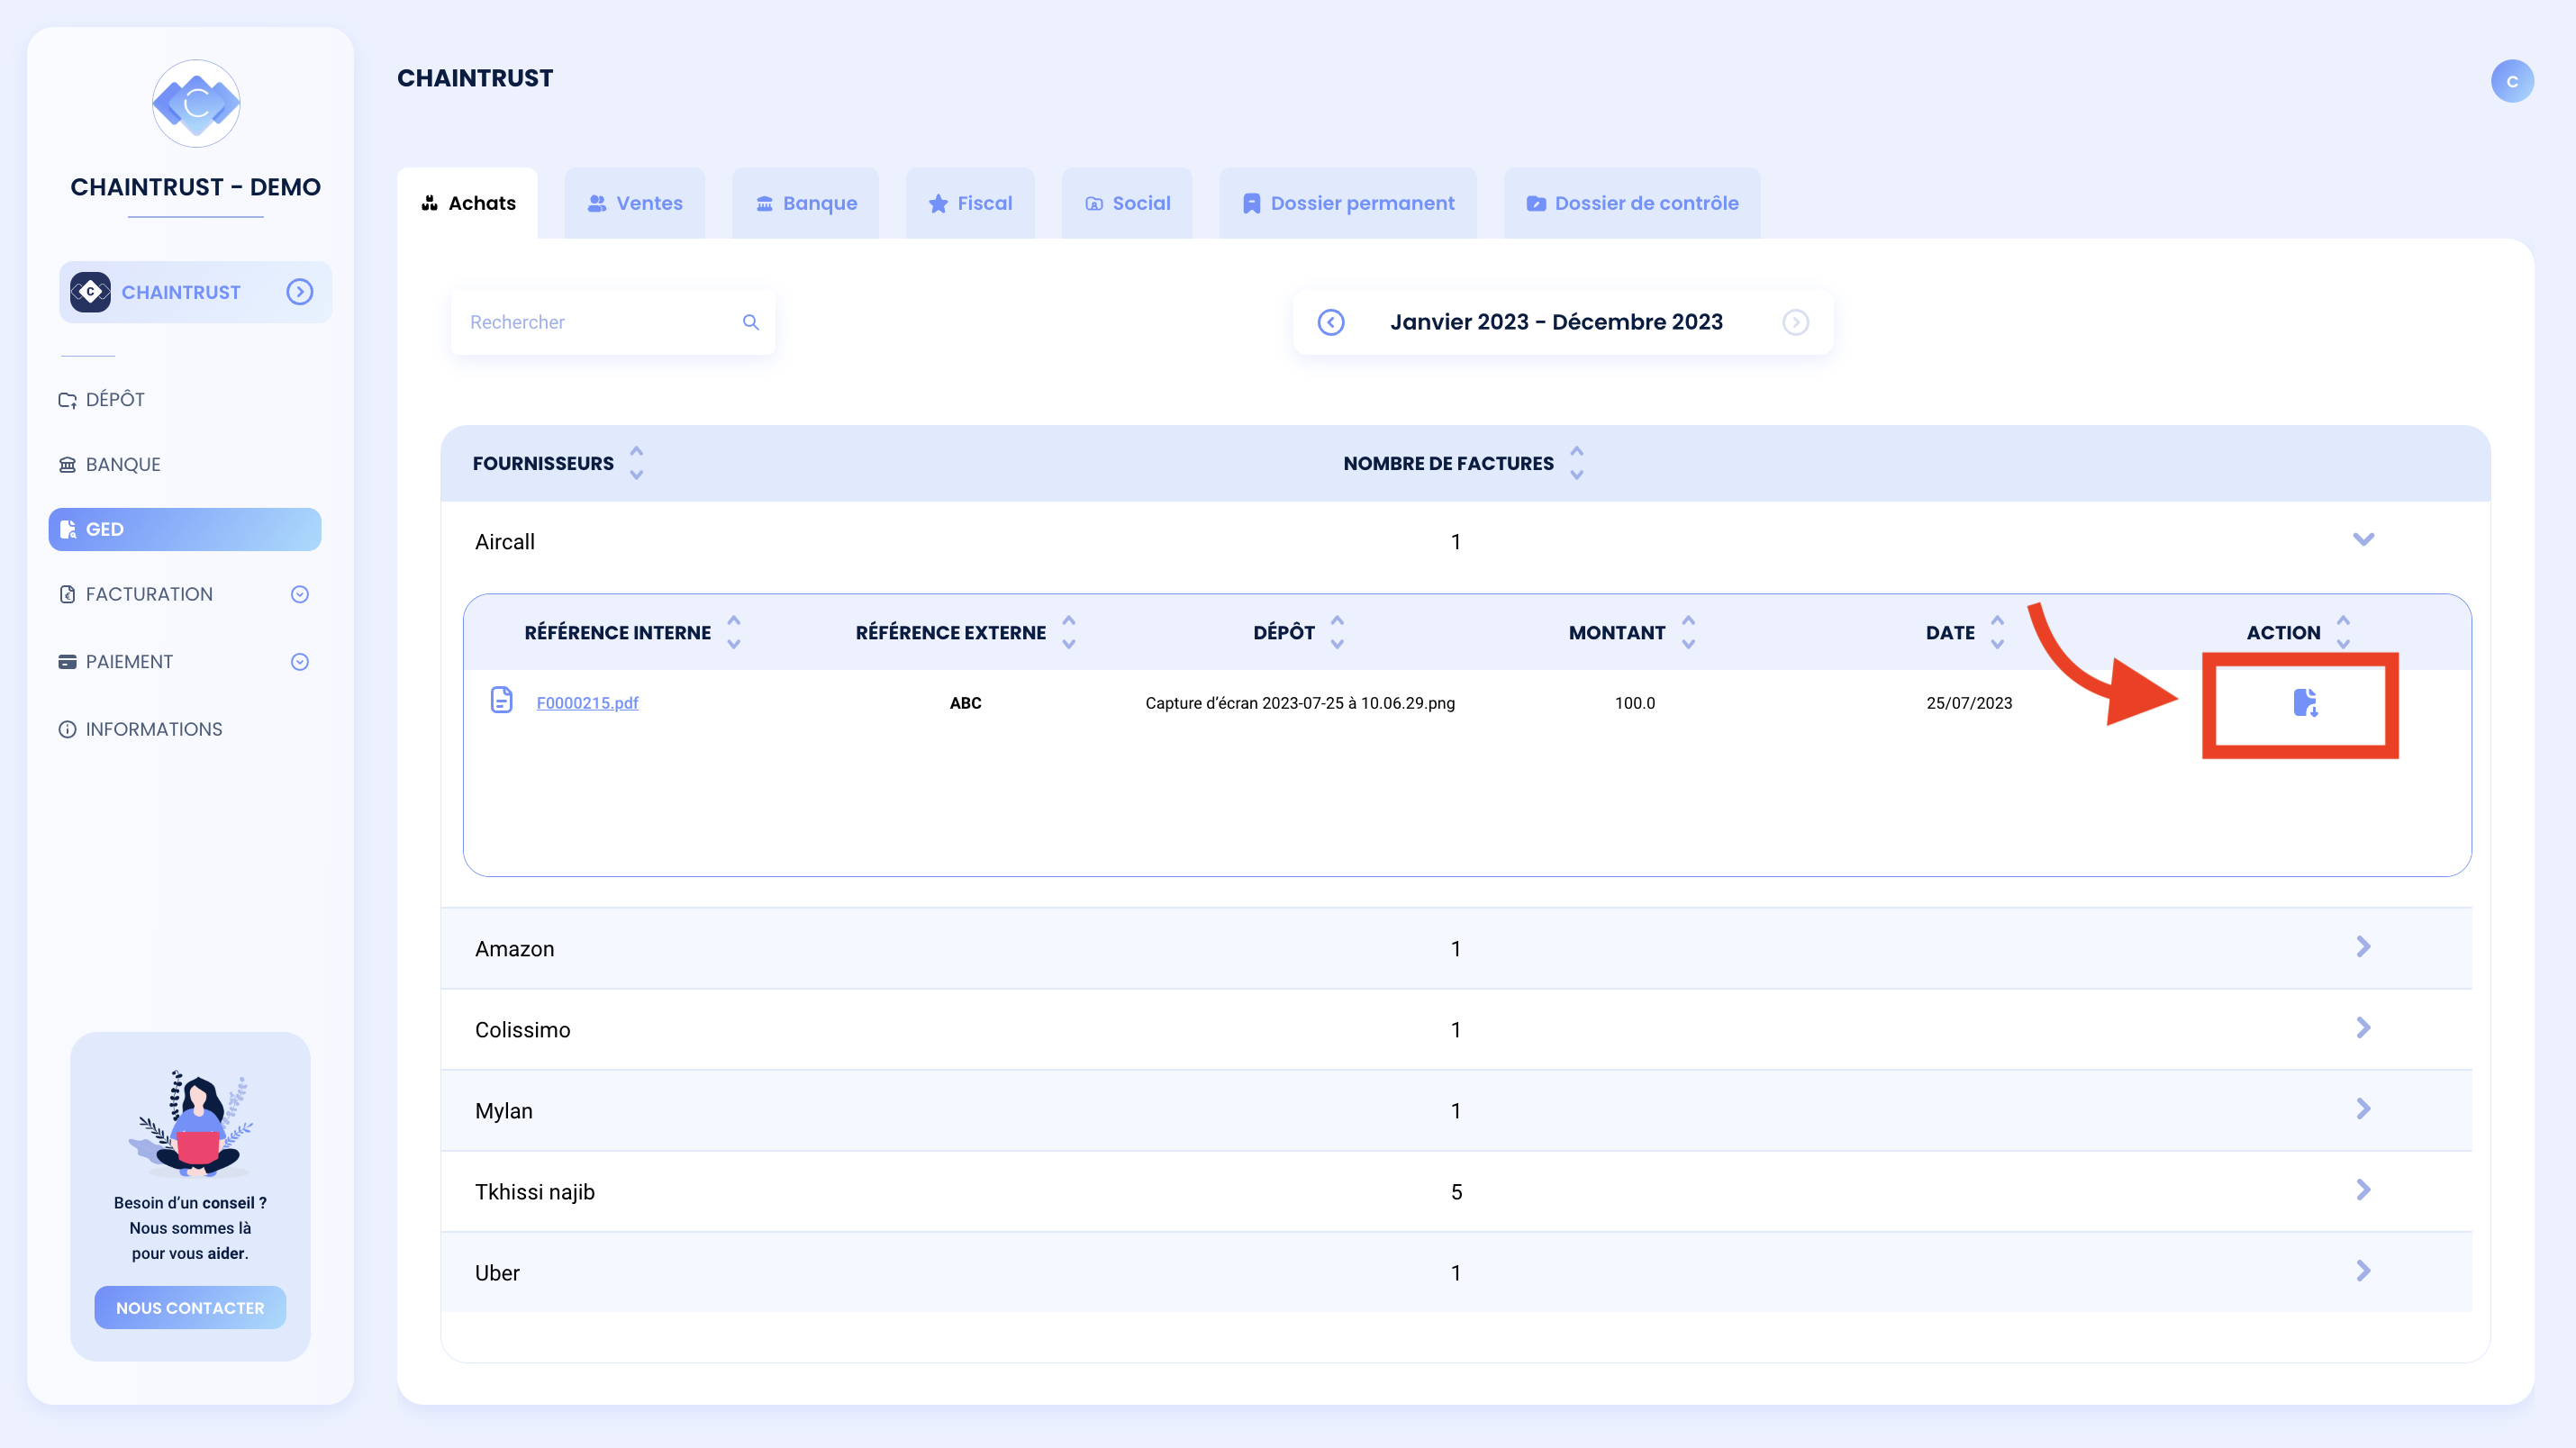Viewport: 2576px width, 1448px height.
Task: Switch to the Dossier de contrôle tab
Action: (x=1632, y=203)
